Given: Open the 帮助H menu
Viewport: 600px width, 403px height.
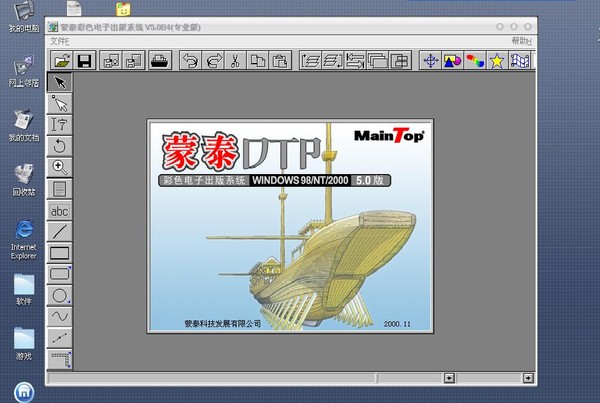Looking at the screenshot, I should (522, 41).
